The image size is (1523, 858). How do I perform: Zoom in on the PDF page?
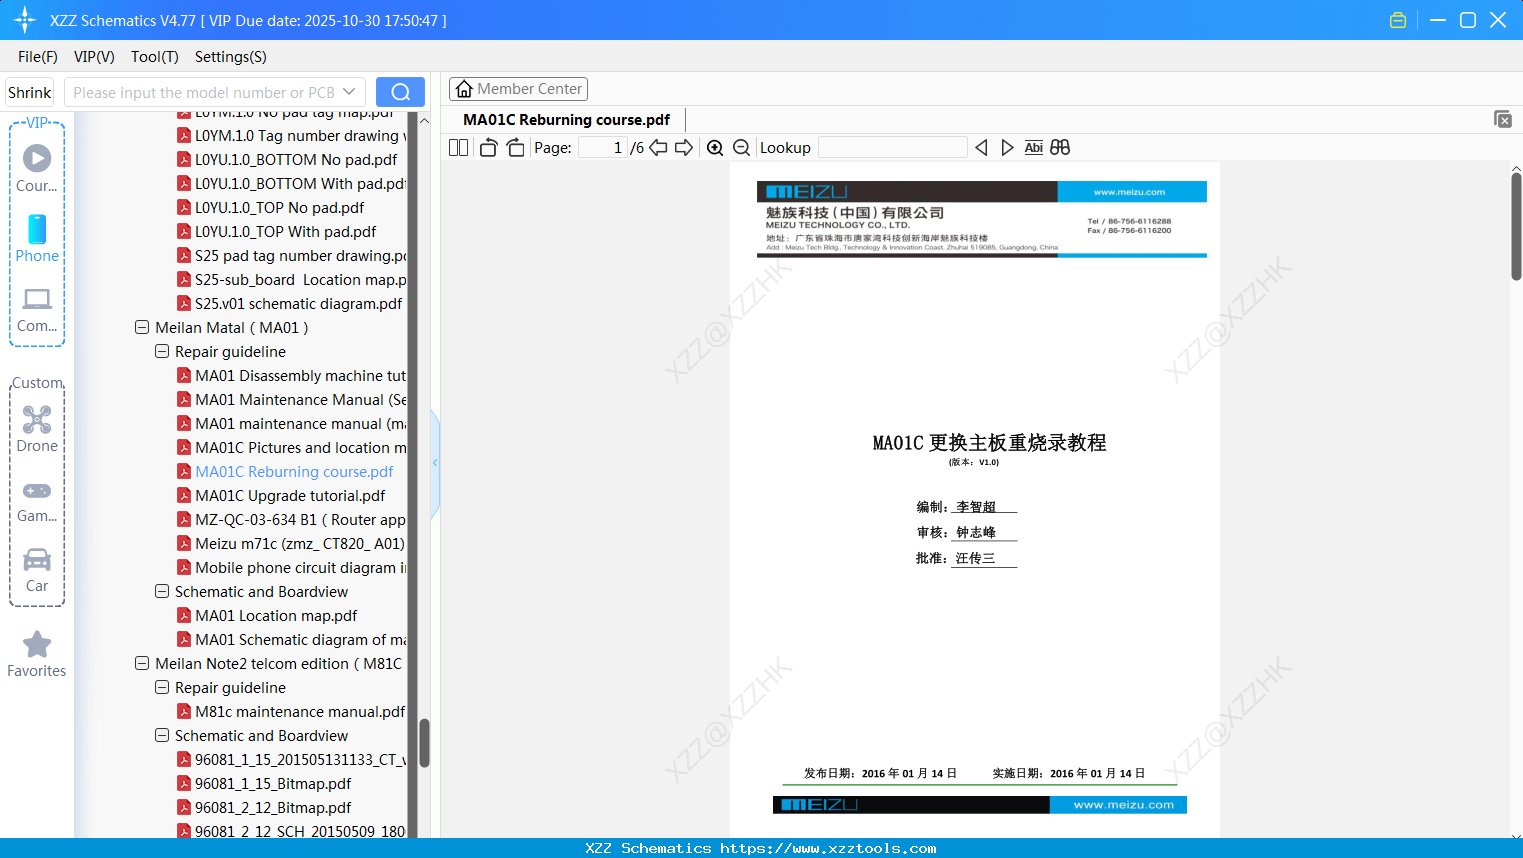click(715, 147)
